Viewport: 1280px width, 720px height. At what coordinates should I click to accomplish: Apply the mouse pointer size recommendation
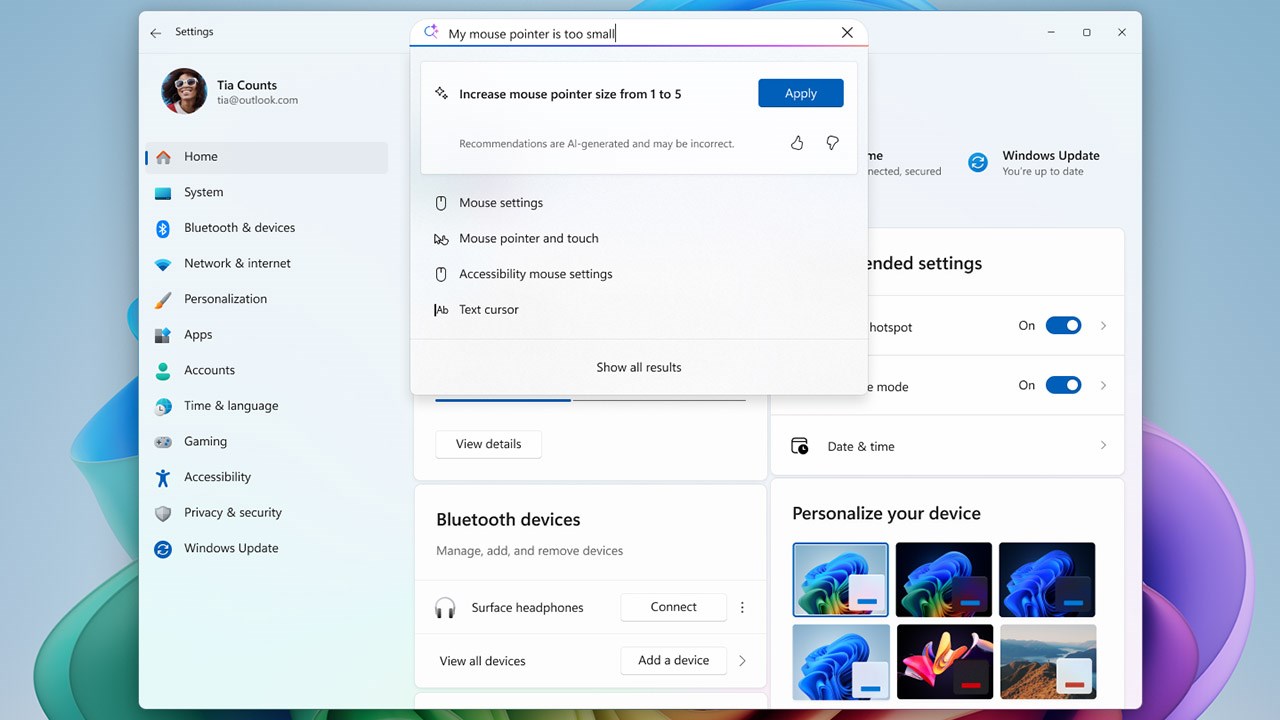801,93
